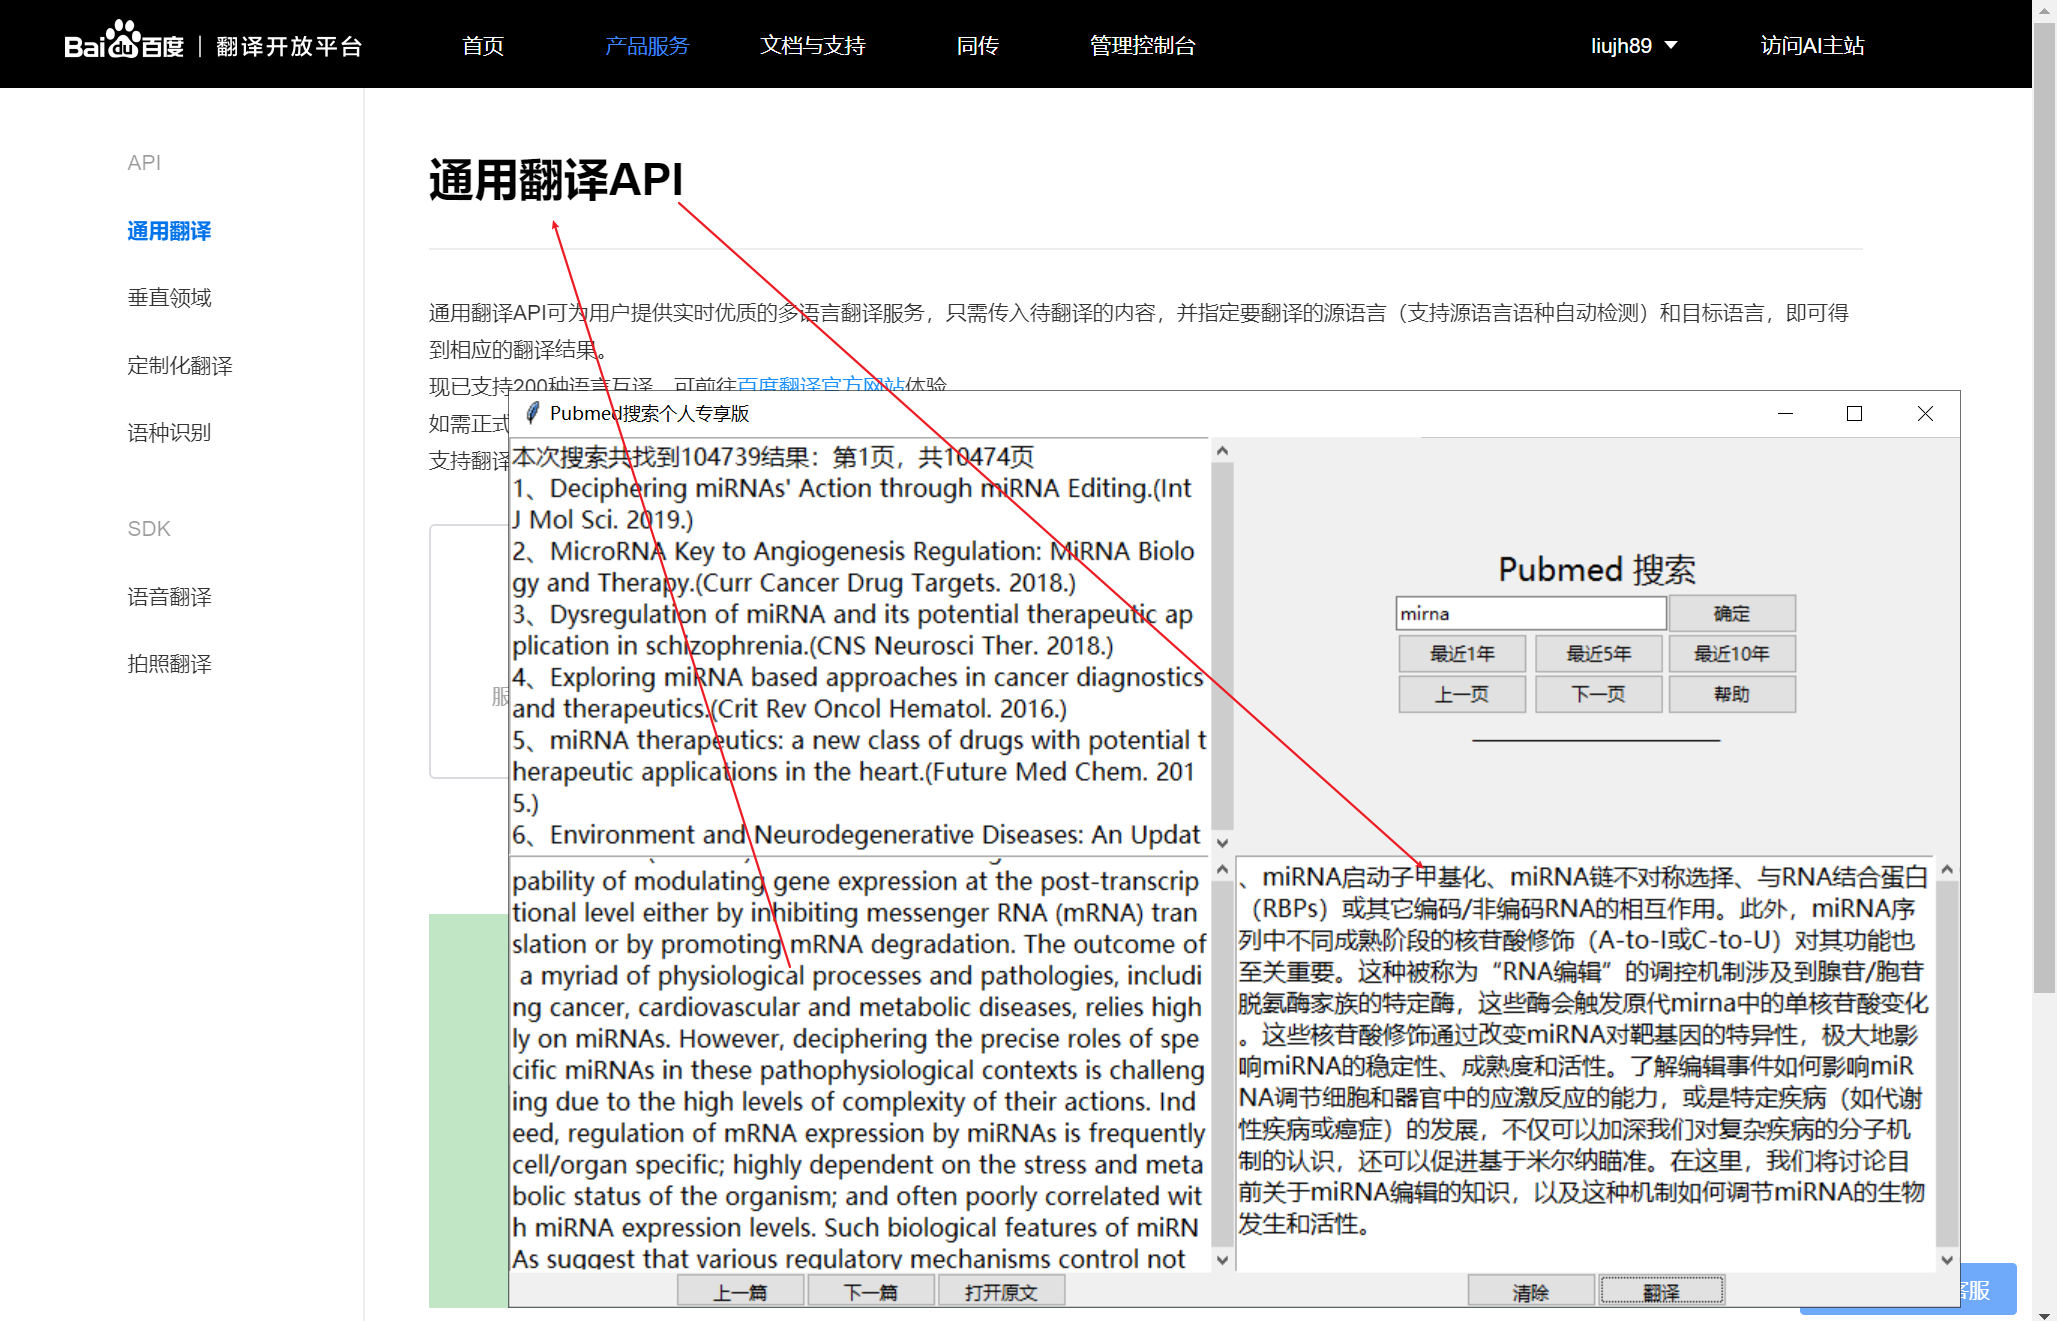Click the down arrow on the results scrollbar
Screen dimensions: 2057x1321
(x=1221, y=841)
